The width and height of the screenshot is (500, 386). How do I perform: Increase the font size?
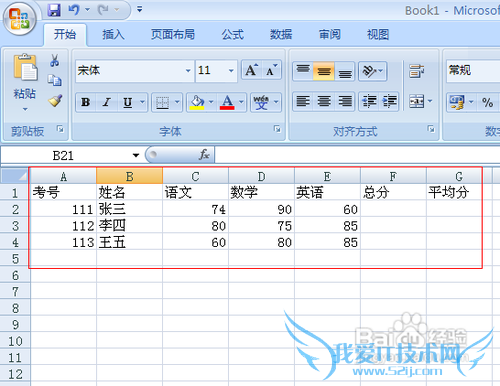(252, 70)
